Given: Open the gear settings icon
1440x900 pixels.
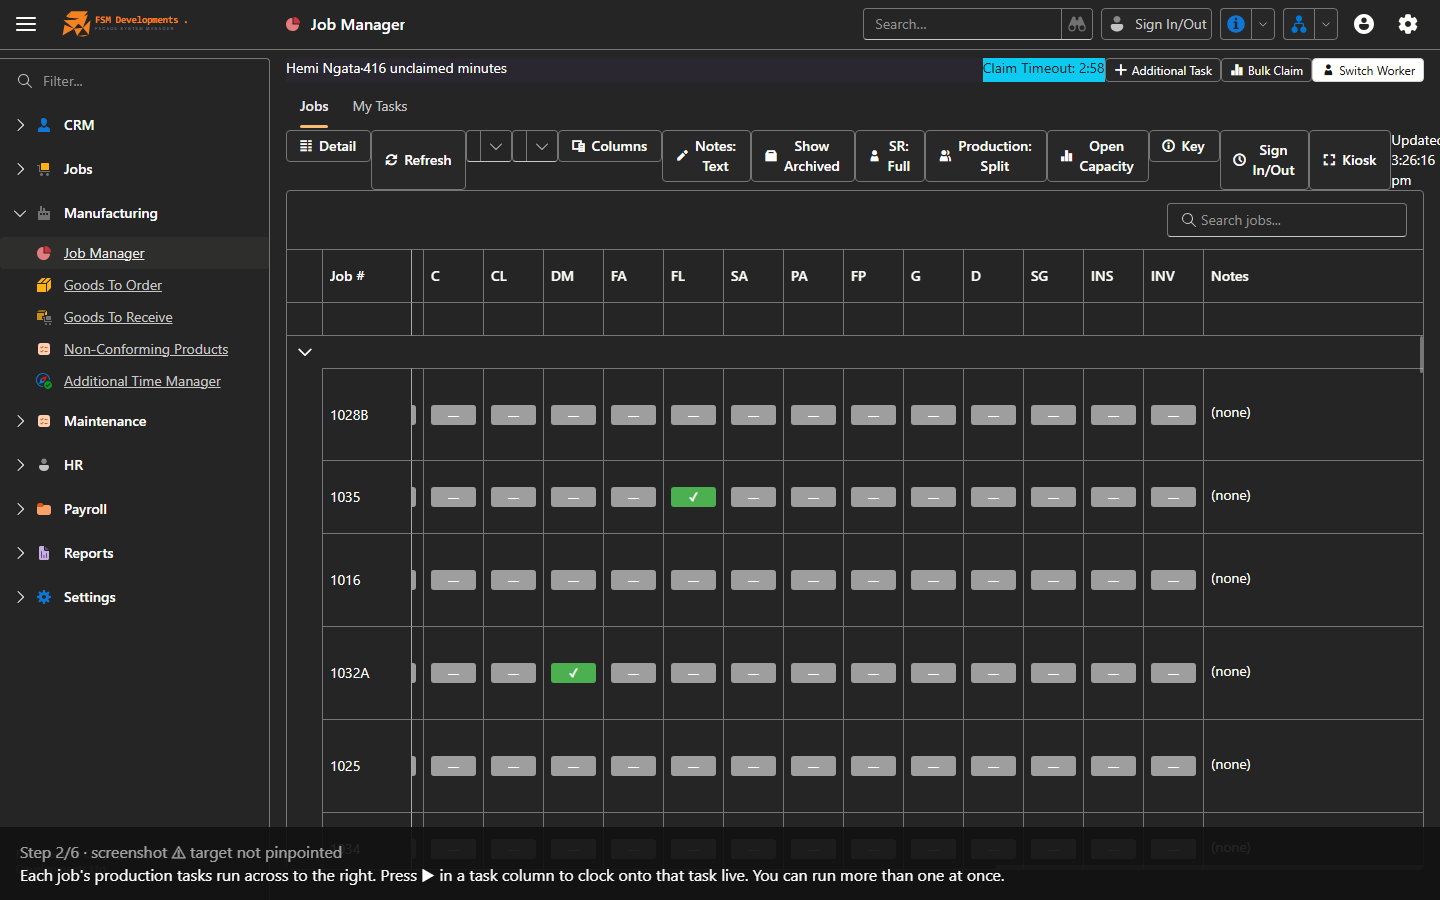Looking at the screenshot, I should click(1408, 24).
